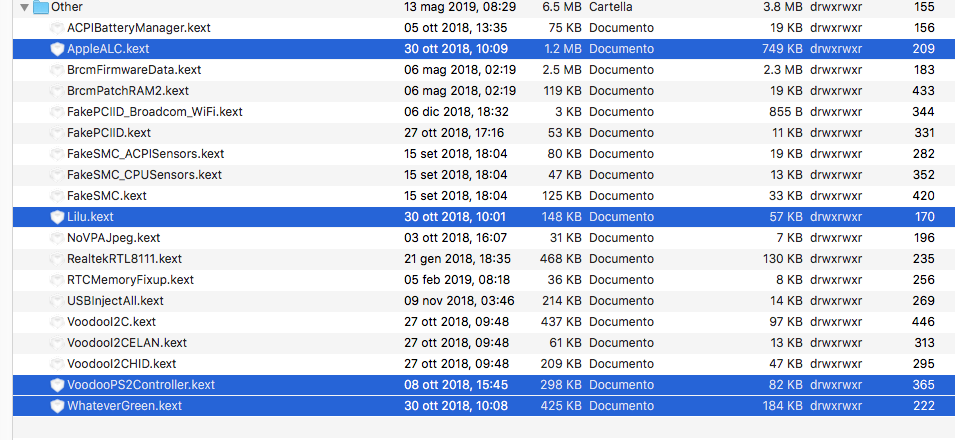The width and height of the screenshot is (955, 440).
Task: Click the date 13 mag 2019, 08:29
Action: pyautogui.click(x=459, y=7)
